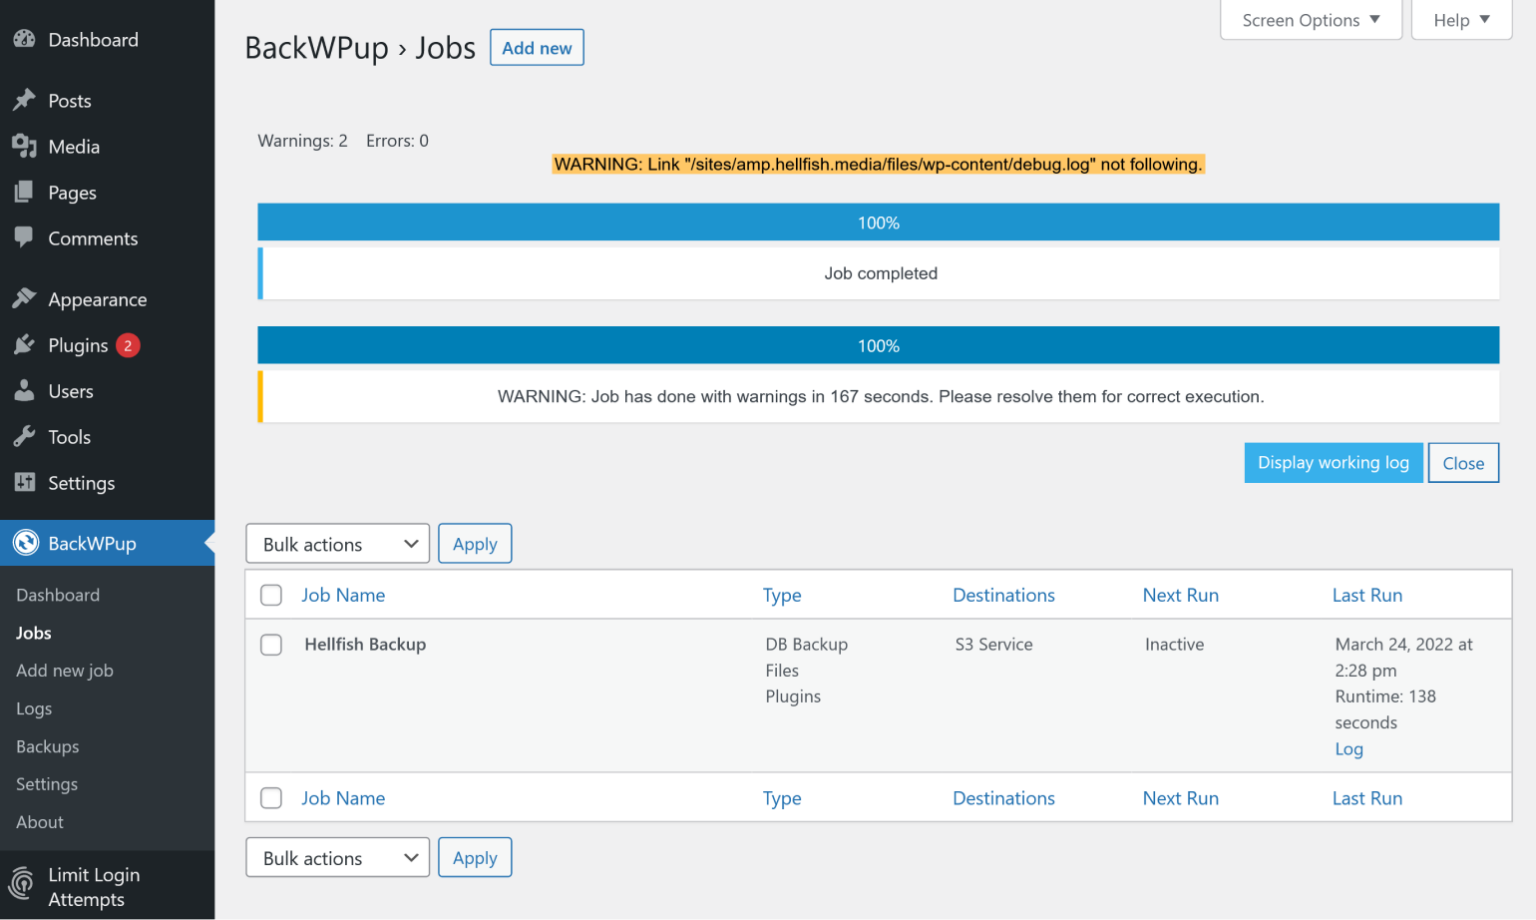This screenshot has width=1536, height=920.
Task: Click the Posts pin icon
Action: coord(25,100)
